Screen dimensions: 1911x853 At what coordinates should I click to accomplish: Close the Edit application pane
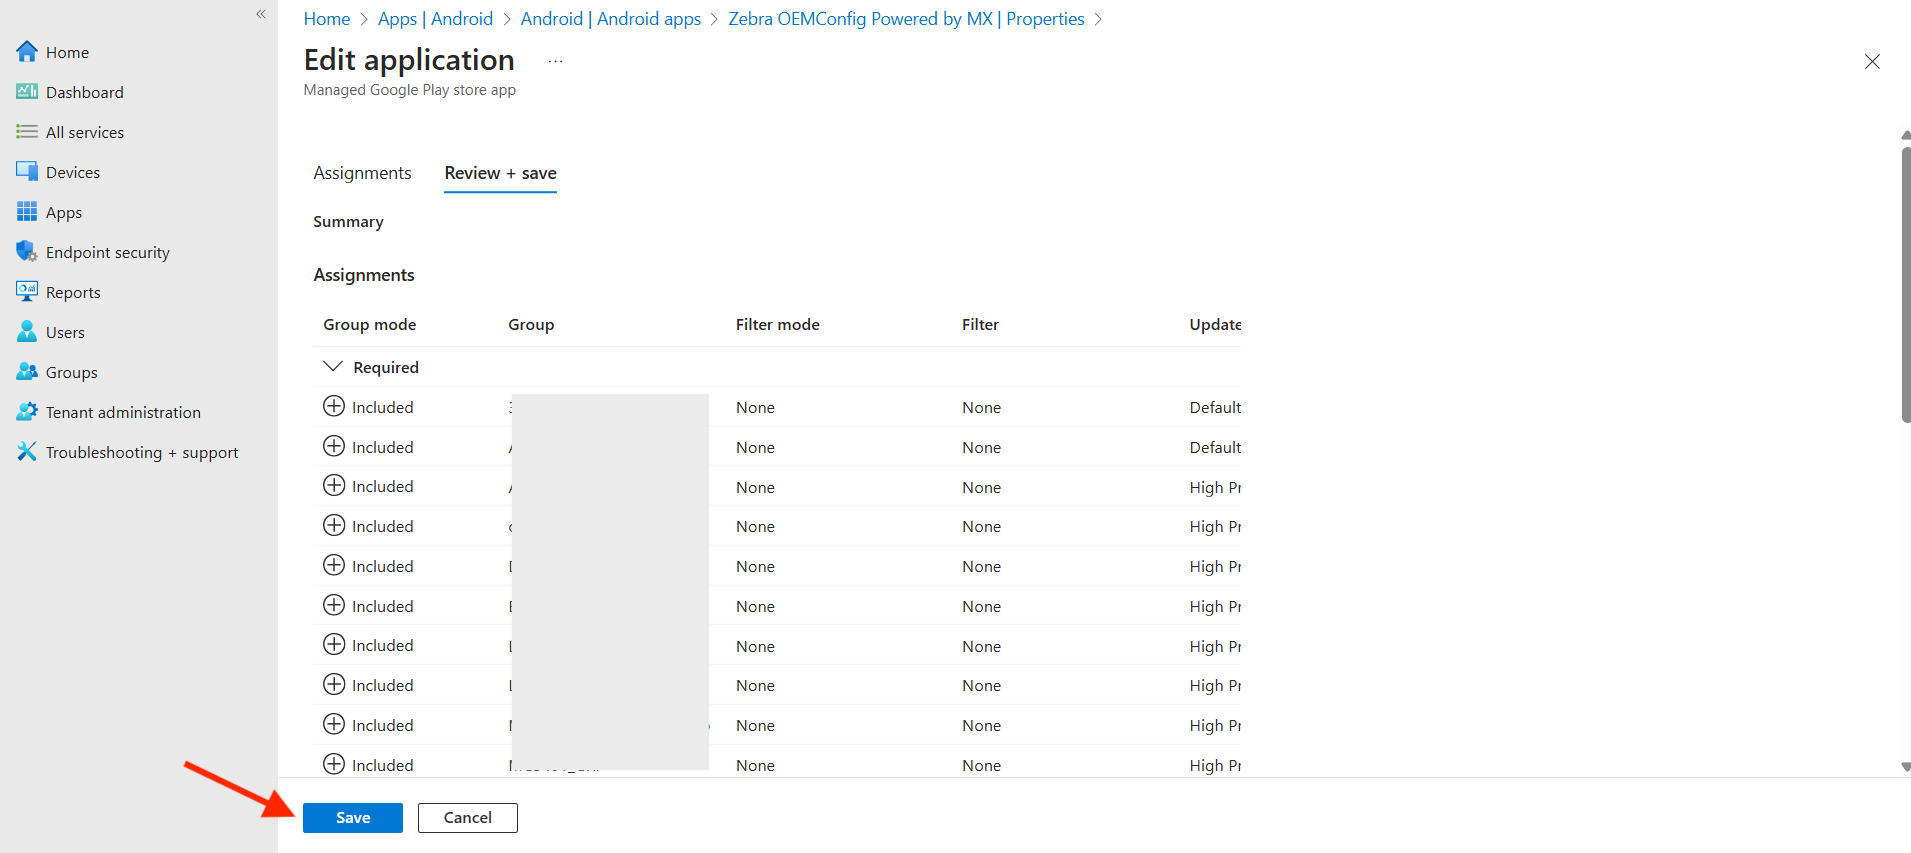point(1872,62)
